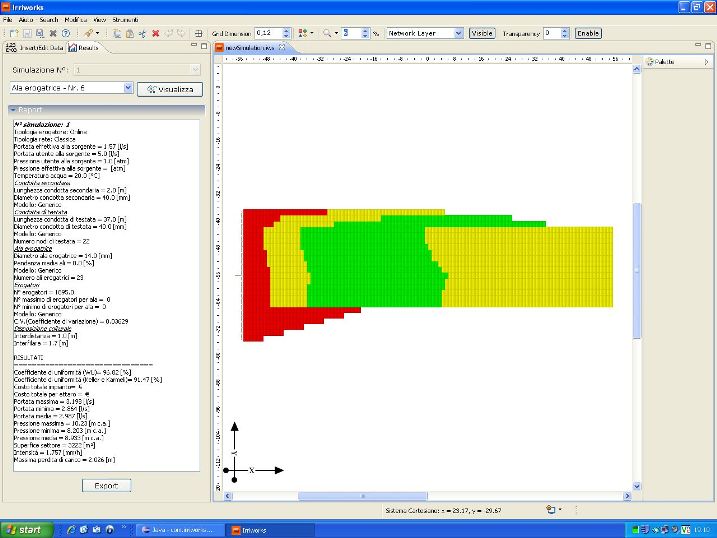Click the new file toolbar icon
Image resolution: width=717 pixels, height=538 pixels.
click(x=13, y=33)
